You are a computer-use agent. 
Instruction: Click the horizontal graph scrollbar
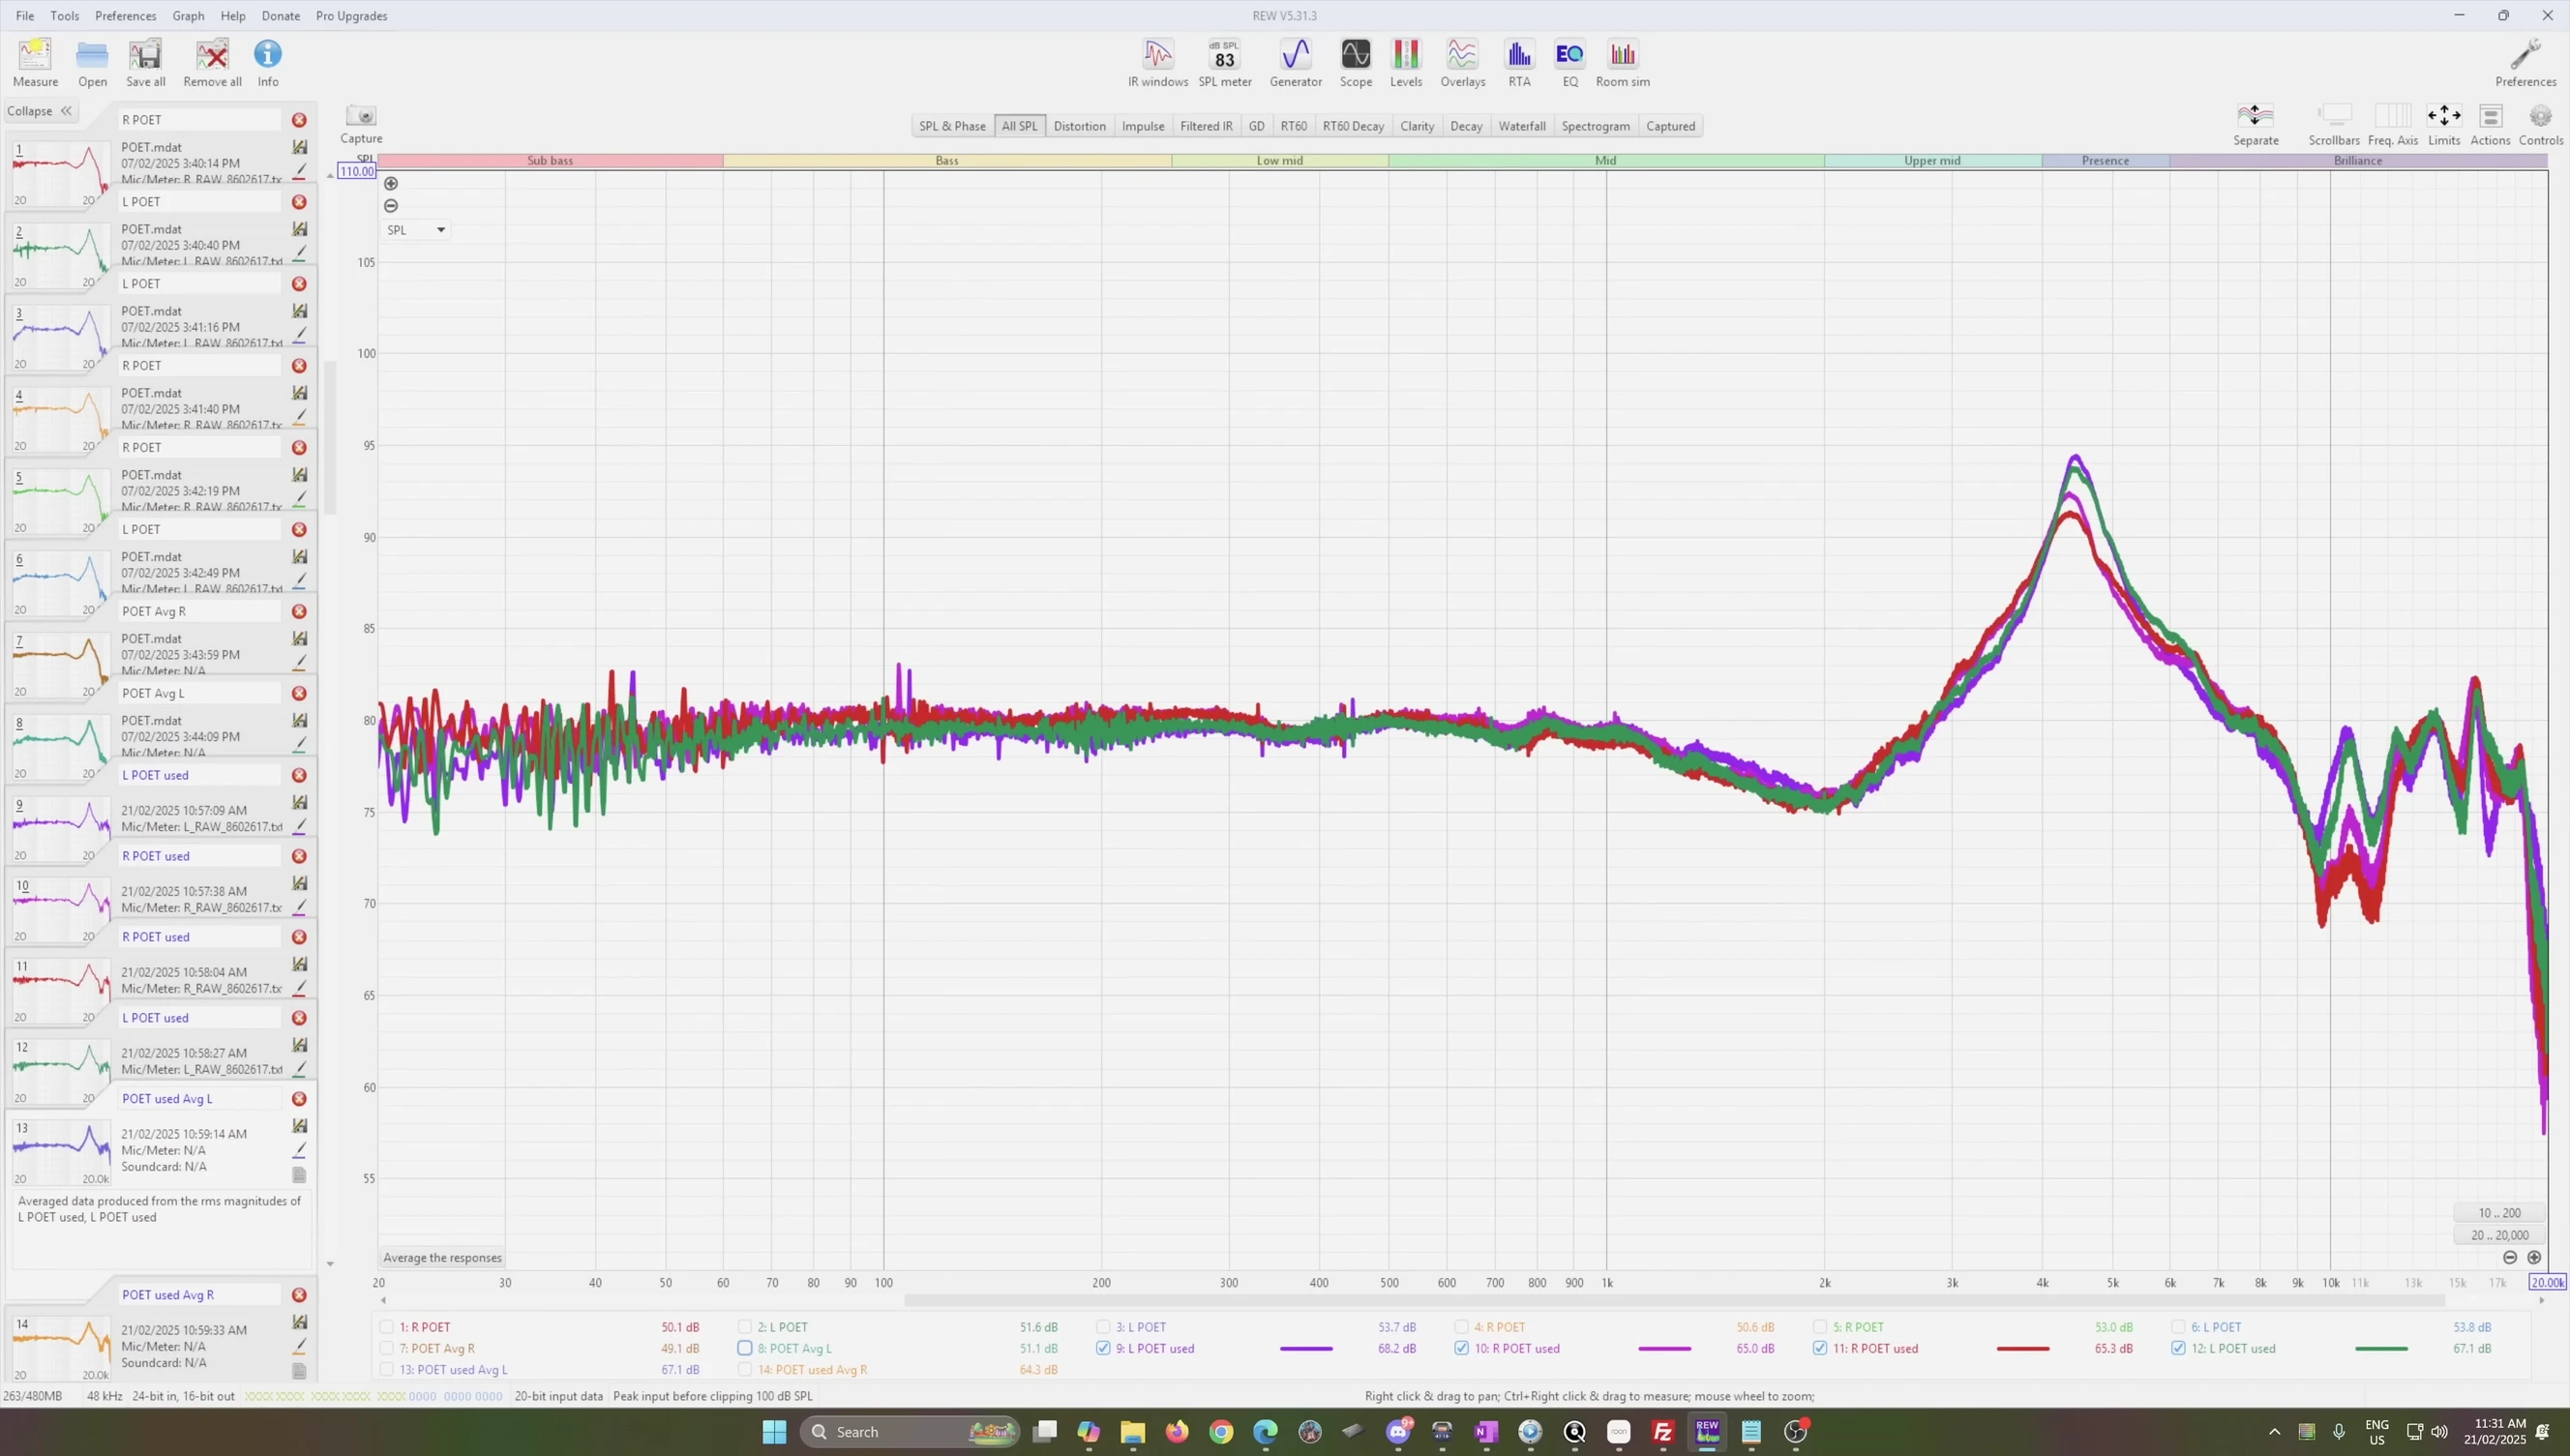[x=1674, y=1300]
